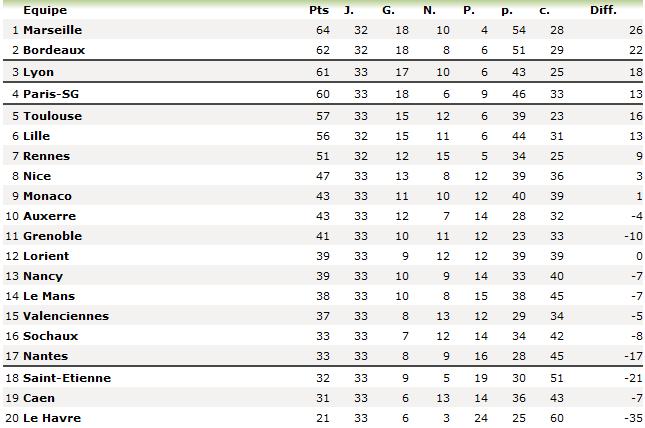
Task: Click the Diff. column header
Action: coord(603,10)
